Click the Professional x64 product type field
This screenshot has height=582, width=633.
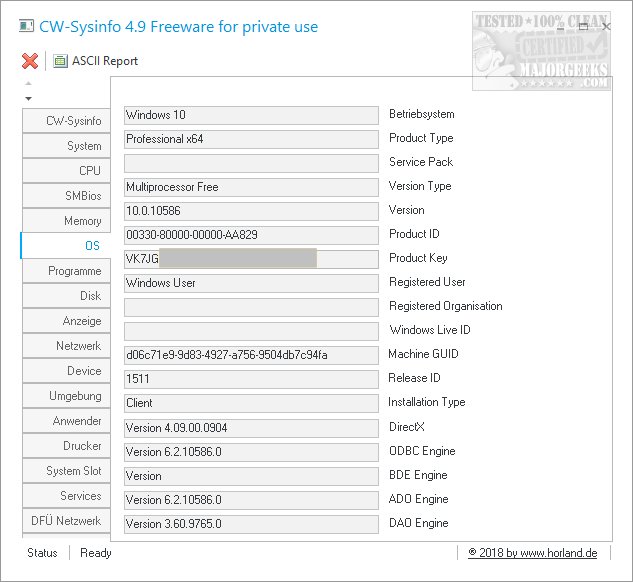coord(251,139)
